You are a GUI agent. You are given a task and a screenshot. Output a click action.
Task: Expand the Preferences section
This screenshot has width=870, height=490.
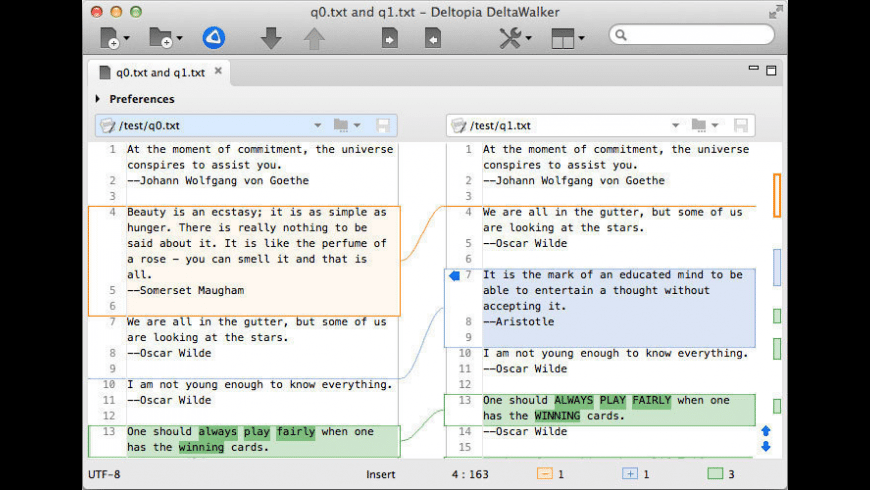pos(98,99)
